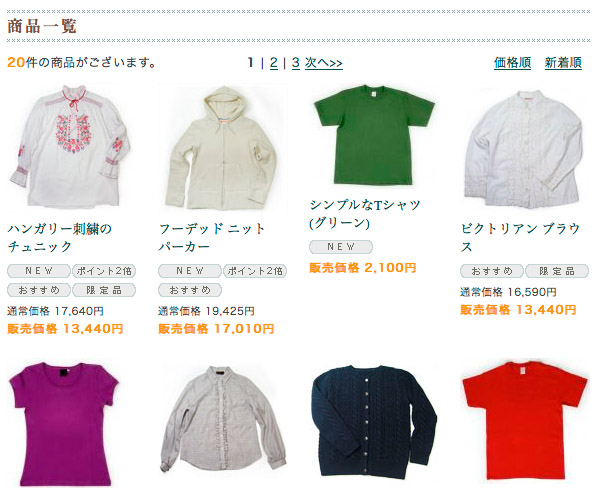This screenshot has height=488, width=604.
Task: View the navy cable-knit cardigan image
Action: click(374, 422)
